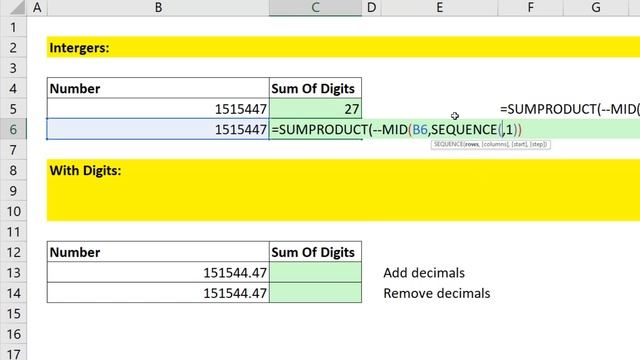Select row 15 header

coord(13,313)
